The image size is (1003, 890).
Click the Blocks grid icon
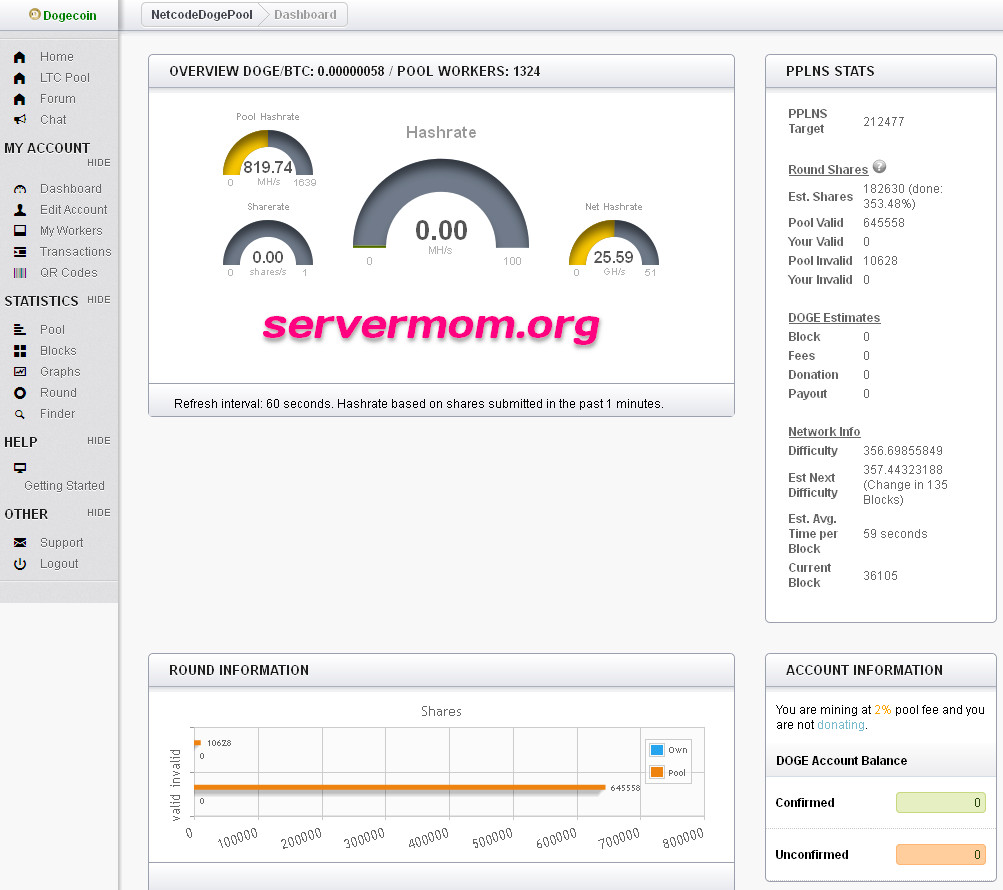click(20, 351)
